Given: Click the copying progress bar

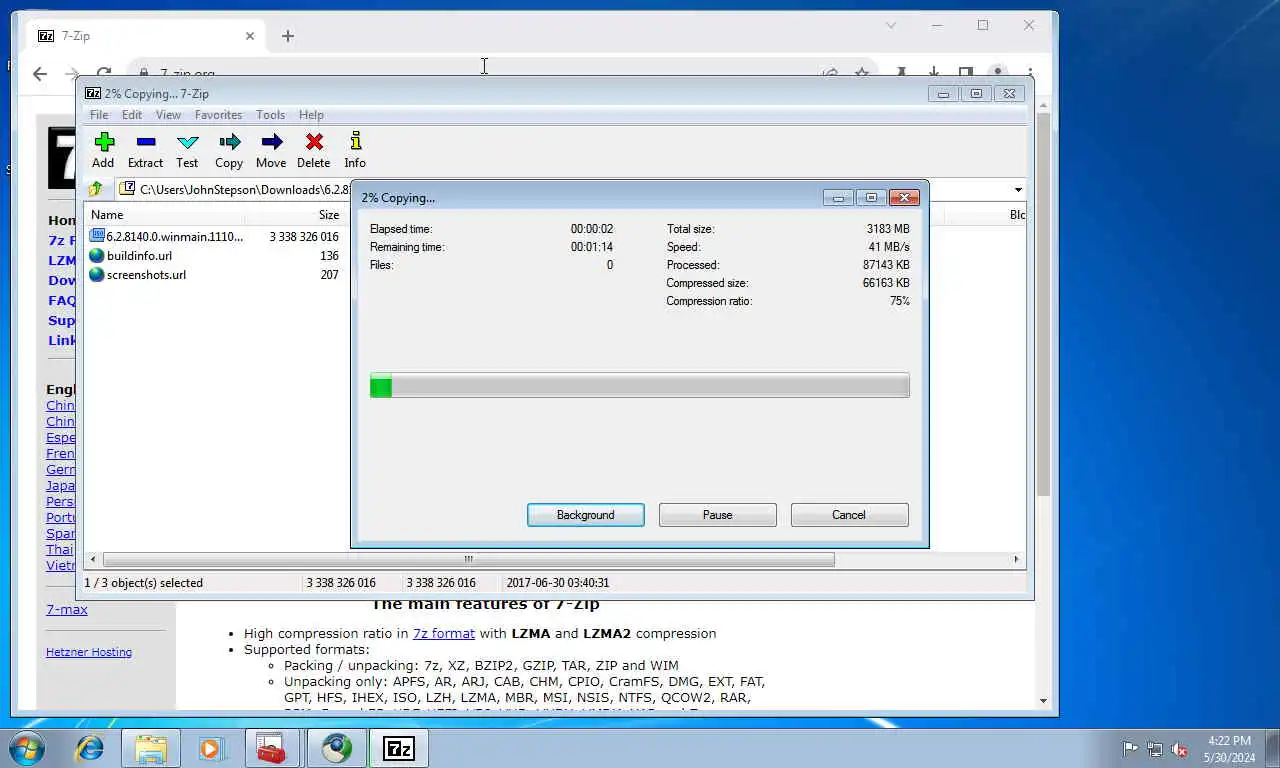Looking at the screenshot, I should (640, 385).
